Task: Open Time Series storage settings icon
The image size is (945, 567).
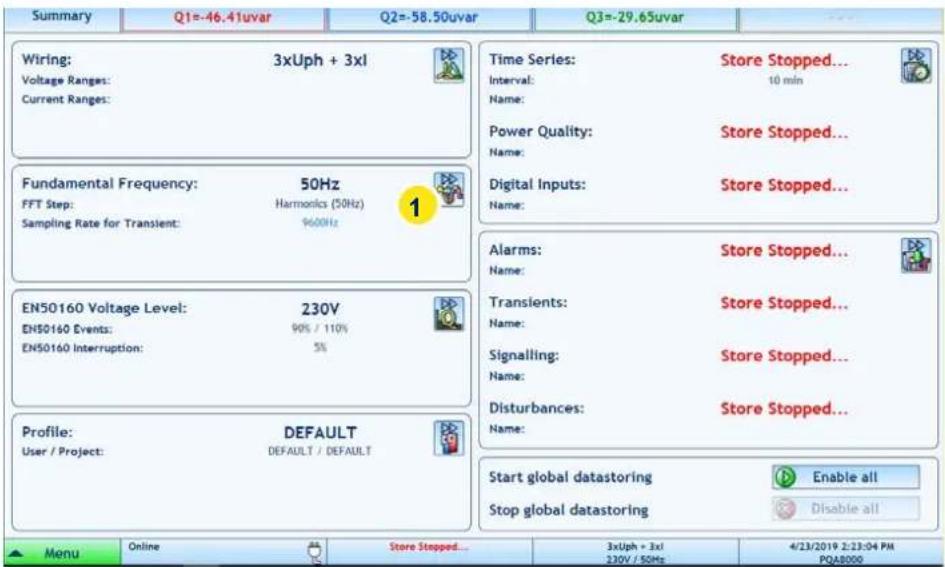Action: tap(915, 65)
